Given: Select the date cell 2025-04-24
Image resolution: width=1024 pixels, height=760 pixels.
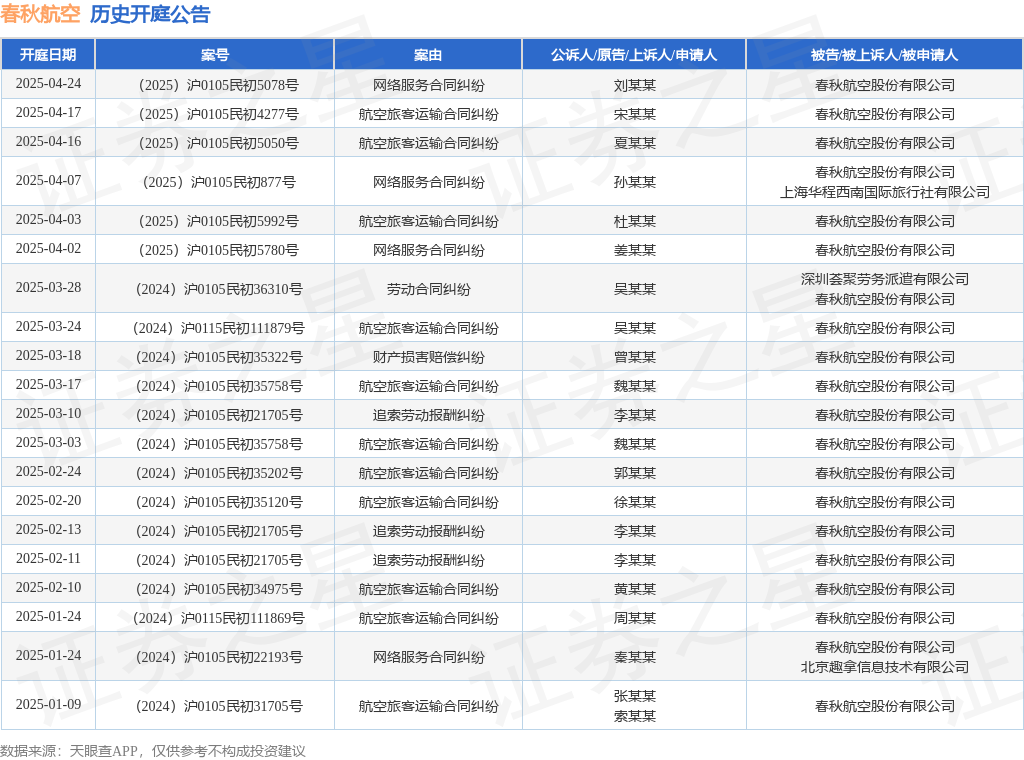Looking at the screenshot, I should 48,84.
